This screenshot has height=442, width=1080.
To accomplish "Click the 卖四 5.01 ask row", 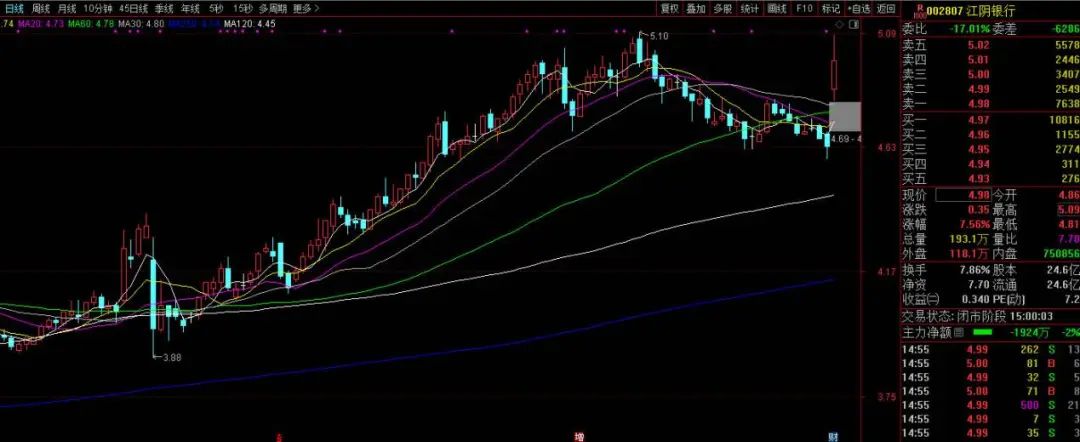I will click(990, 59).
